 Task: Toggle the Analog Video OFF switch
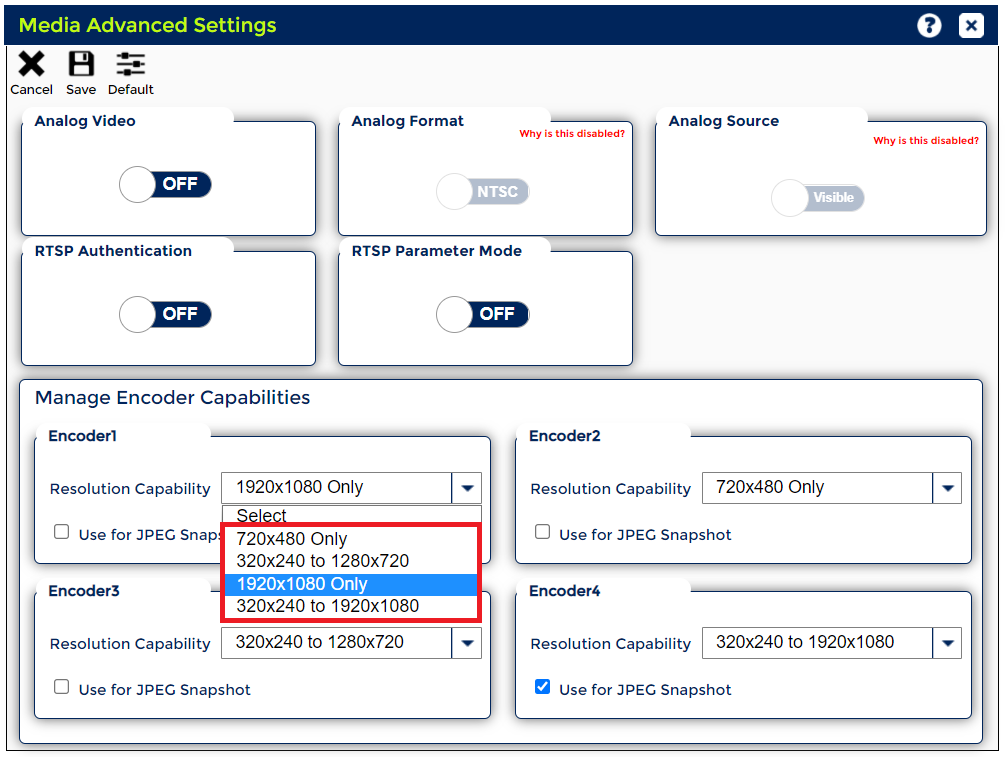tap(165, 185)
